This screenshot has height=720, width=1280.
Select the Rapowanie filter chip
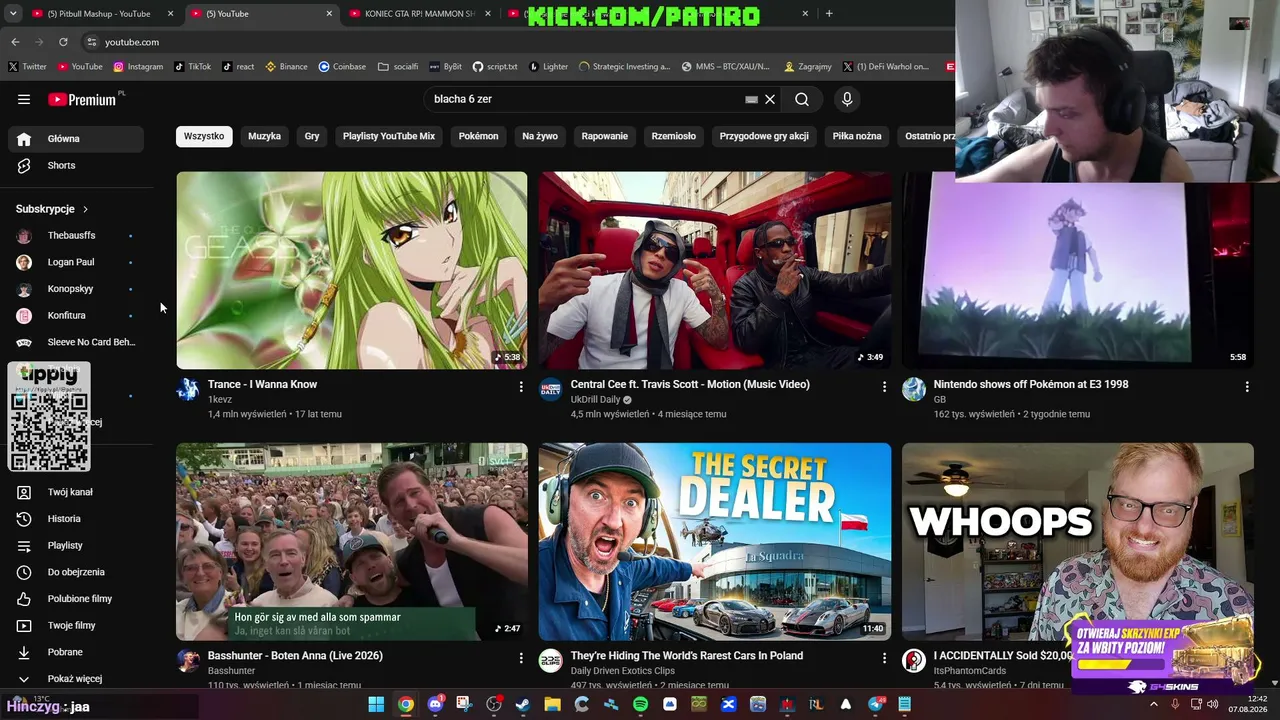[605, 136]
